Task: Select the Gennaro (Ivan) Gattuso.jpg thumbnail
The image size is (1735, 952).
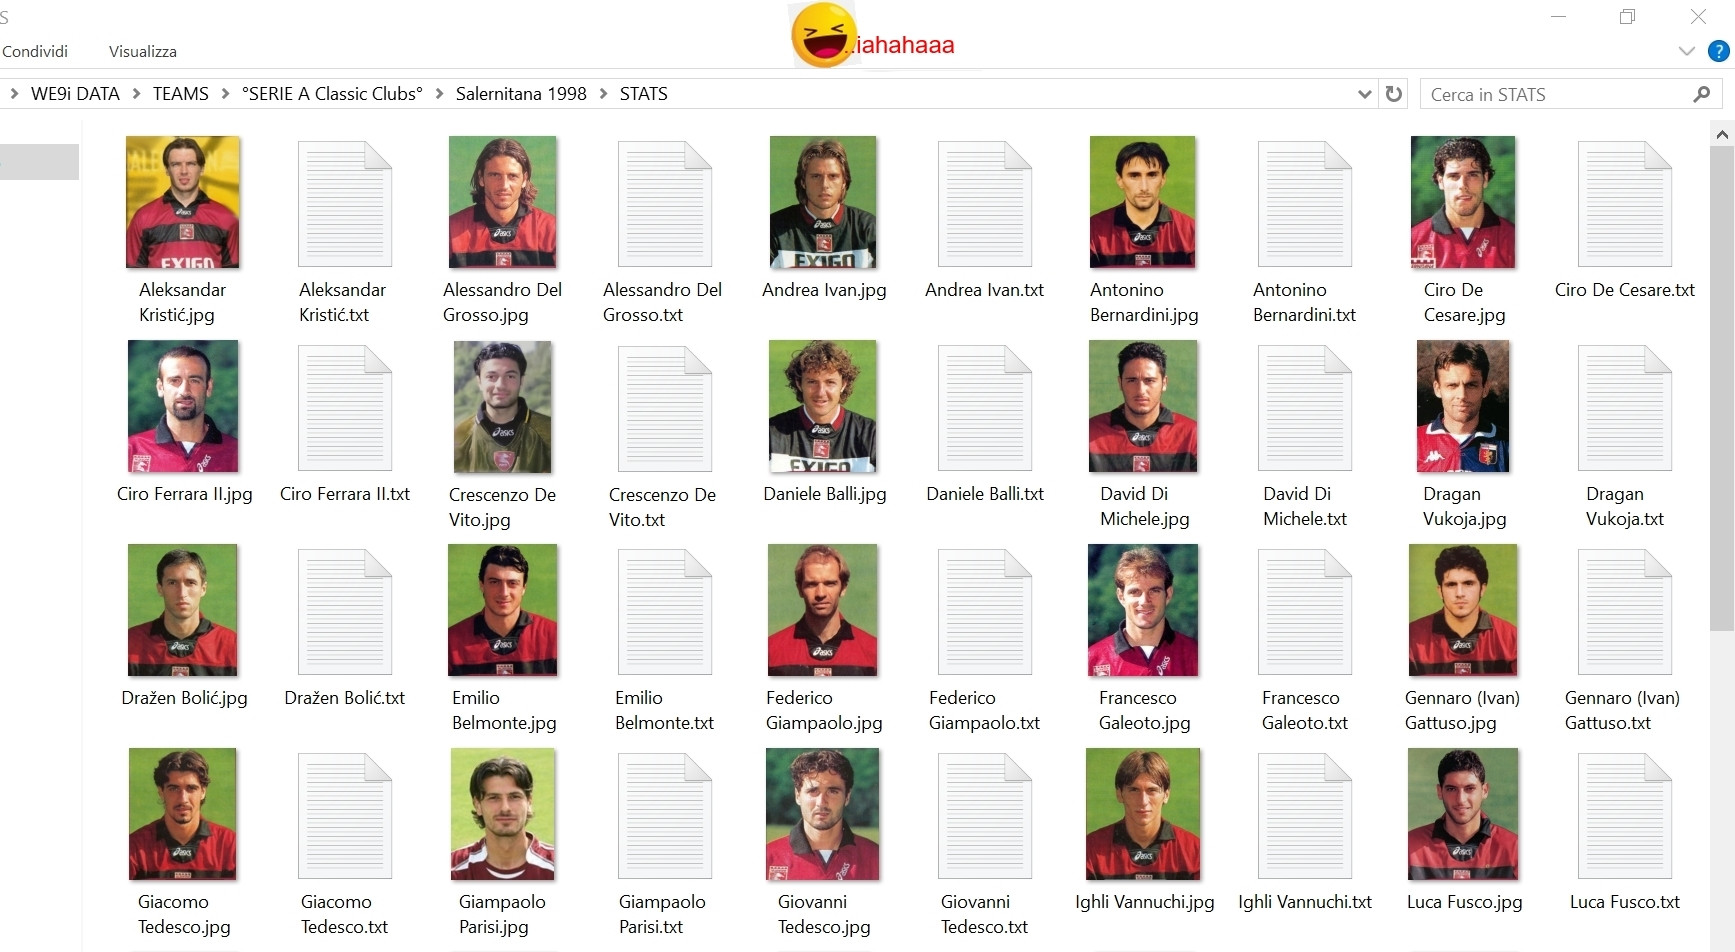Action: [x=1463, y=610]
